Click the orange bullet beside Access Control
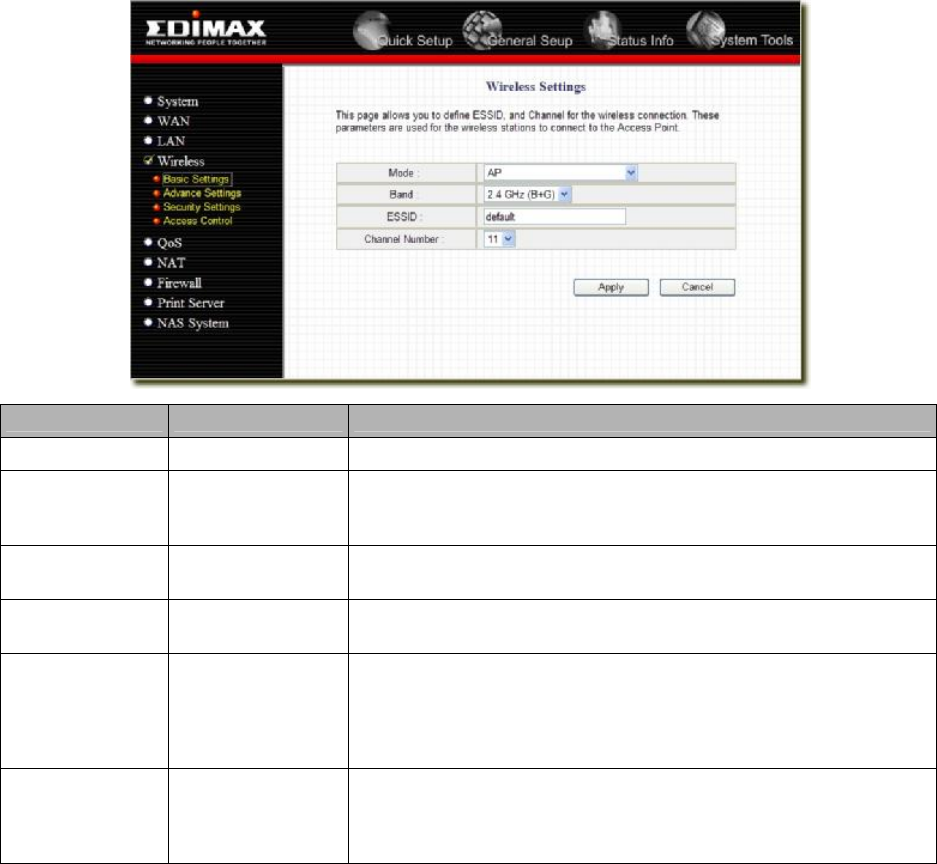Image resolution: width=937 pixels, height=864 pixels. pos(157,220)
